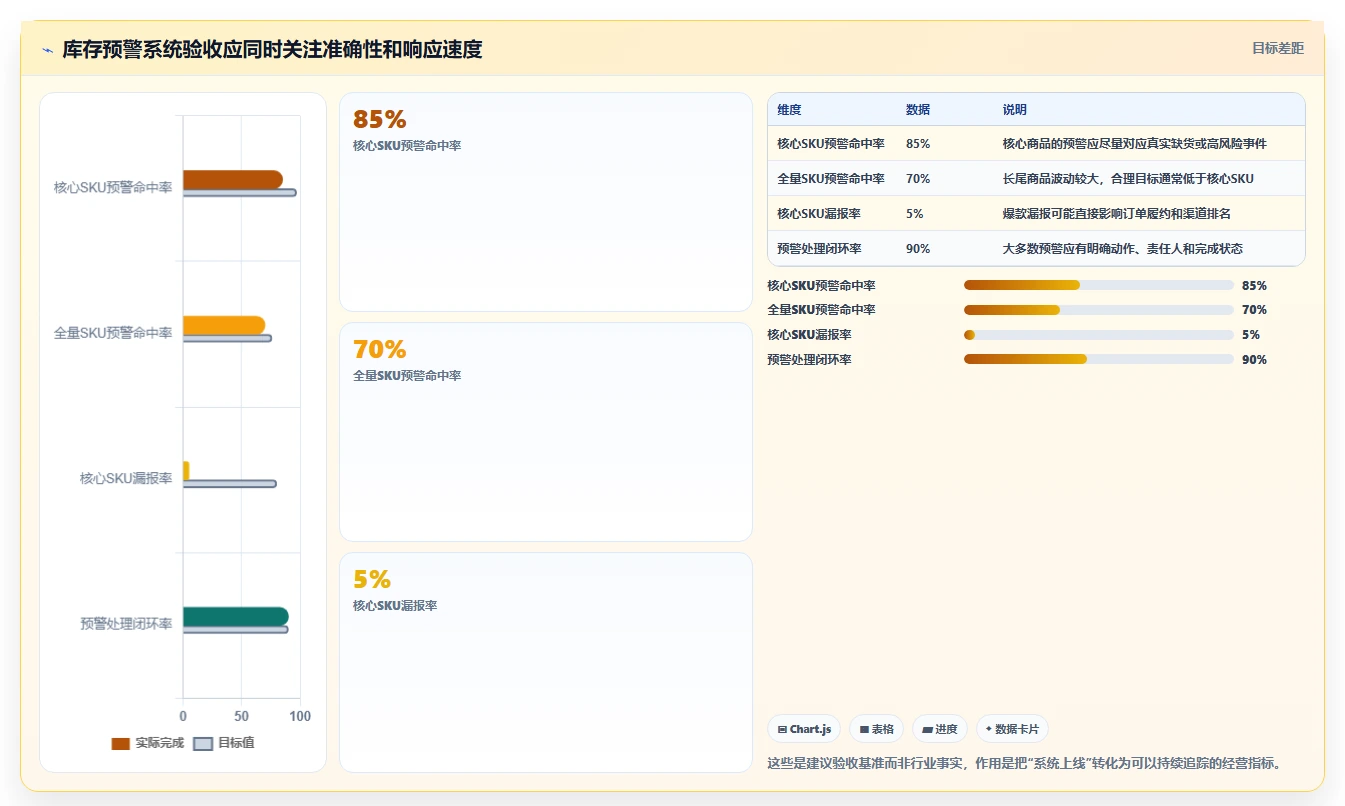Click the 数据 table column header
Image resolution: width=1345 pixels, height=806 pixels.
click(918, 110)
